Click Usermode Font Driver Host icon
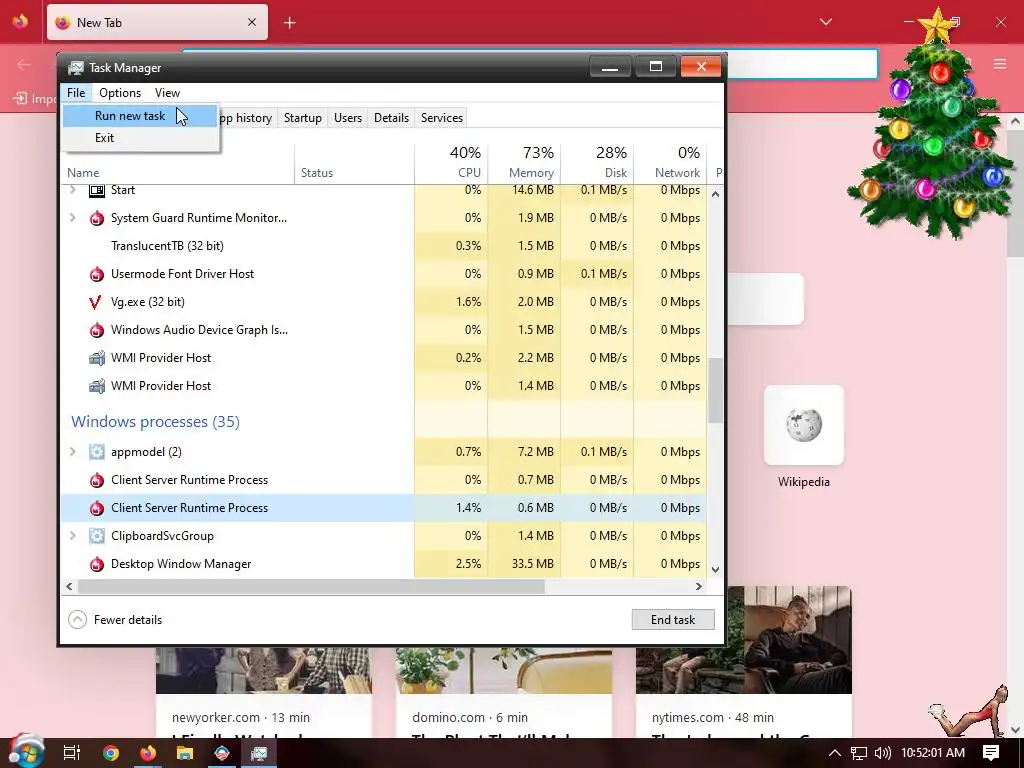1024x768 pixels. point(97,274)
